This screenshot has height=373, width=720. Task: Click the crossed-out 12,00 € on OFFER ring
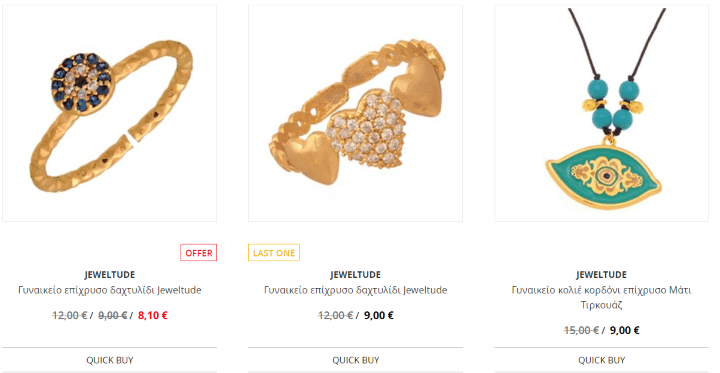point(70,315)
